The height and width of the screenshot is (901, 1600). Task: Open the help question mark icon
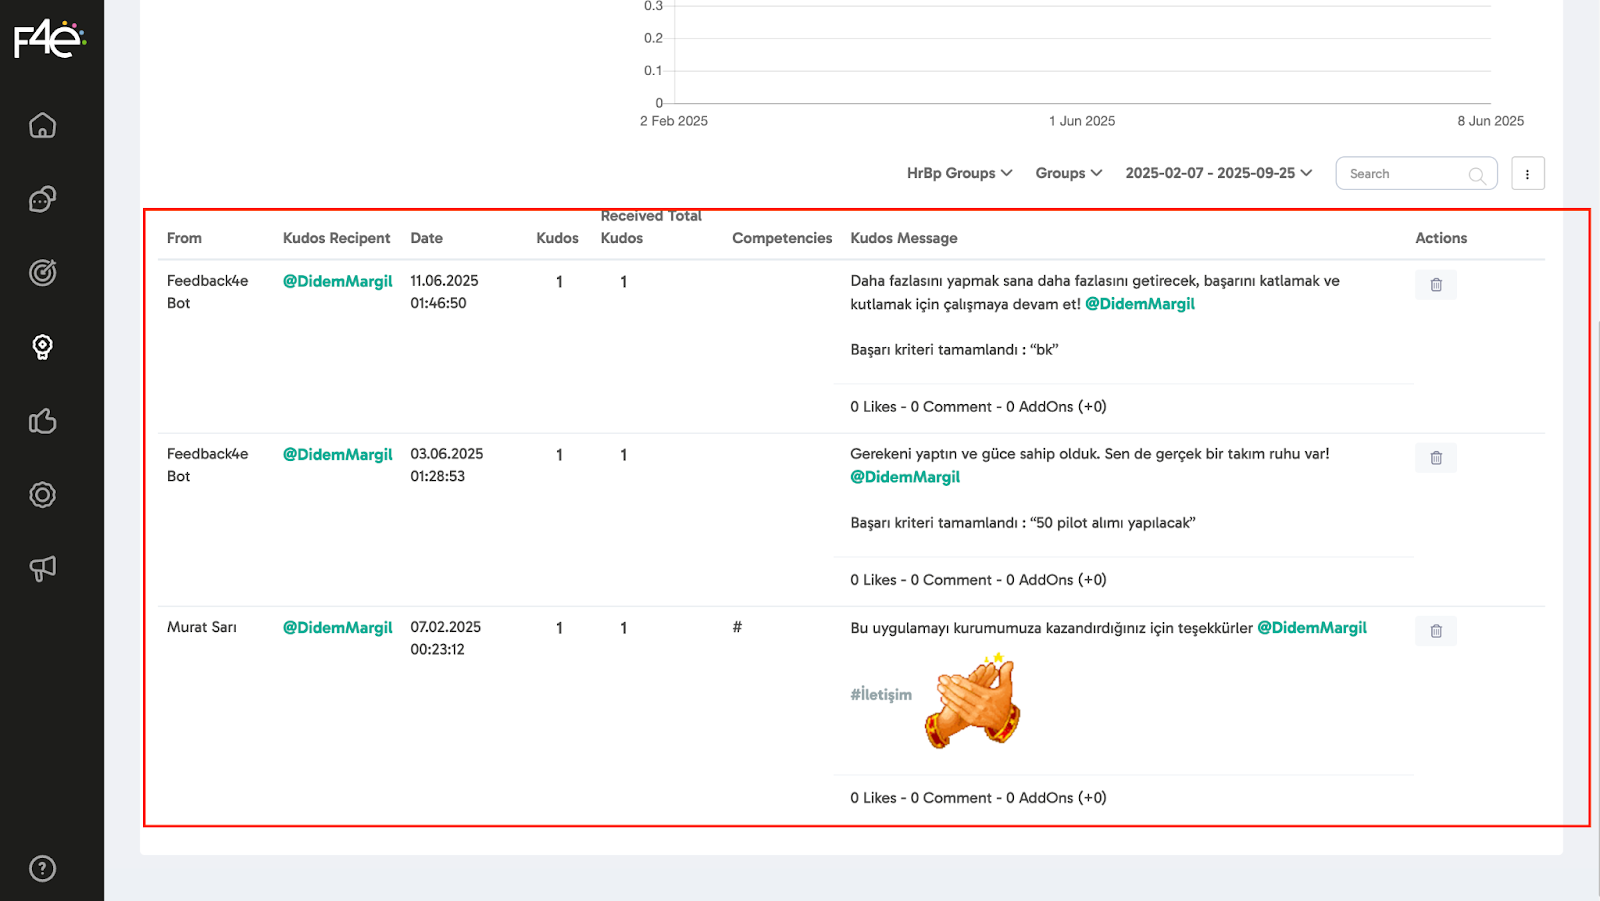(x=42, y=868)
